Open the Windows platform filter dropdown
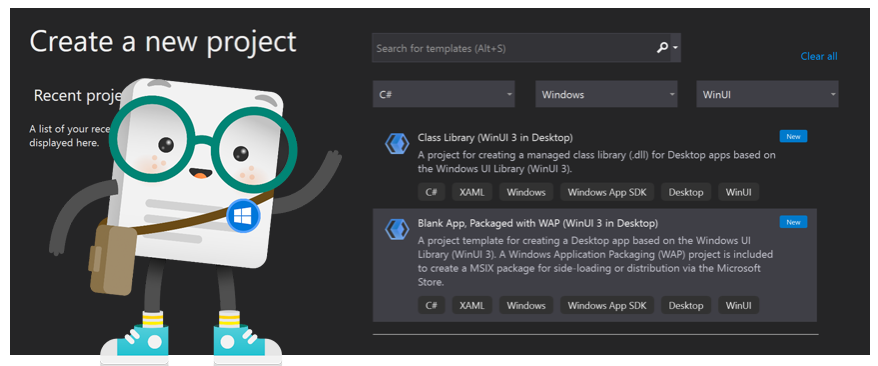 pos(606,94)
